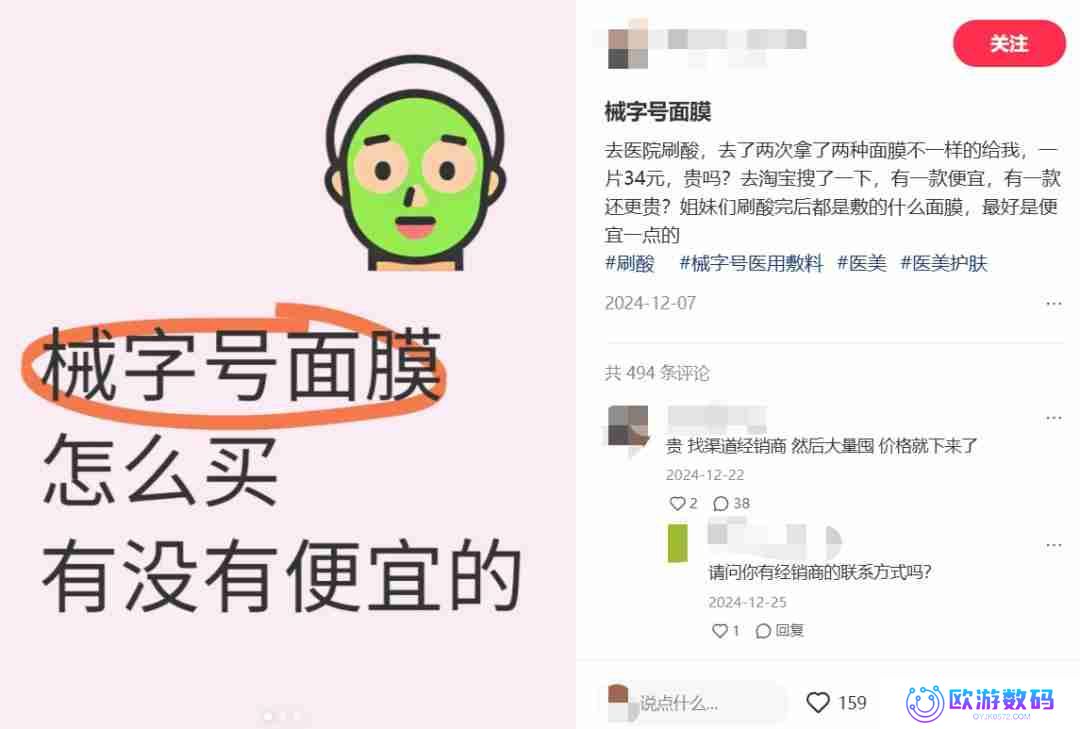The width and height of the screenshot is (1080, 729).
Task: Open the green avatar of the reply author
Action: tap(678, 544)
